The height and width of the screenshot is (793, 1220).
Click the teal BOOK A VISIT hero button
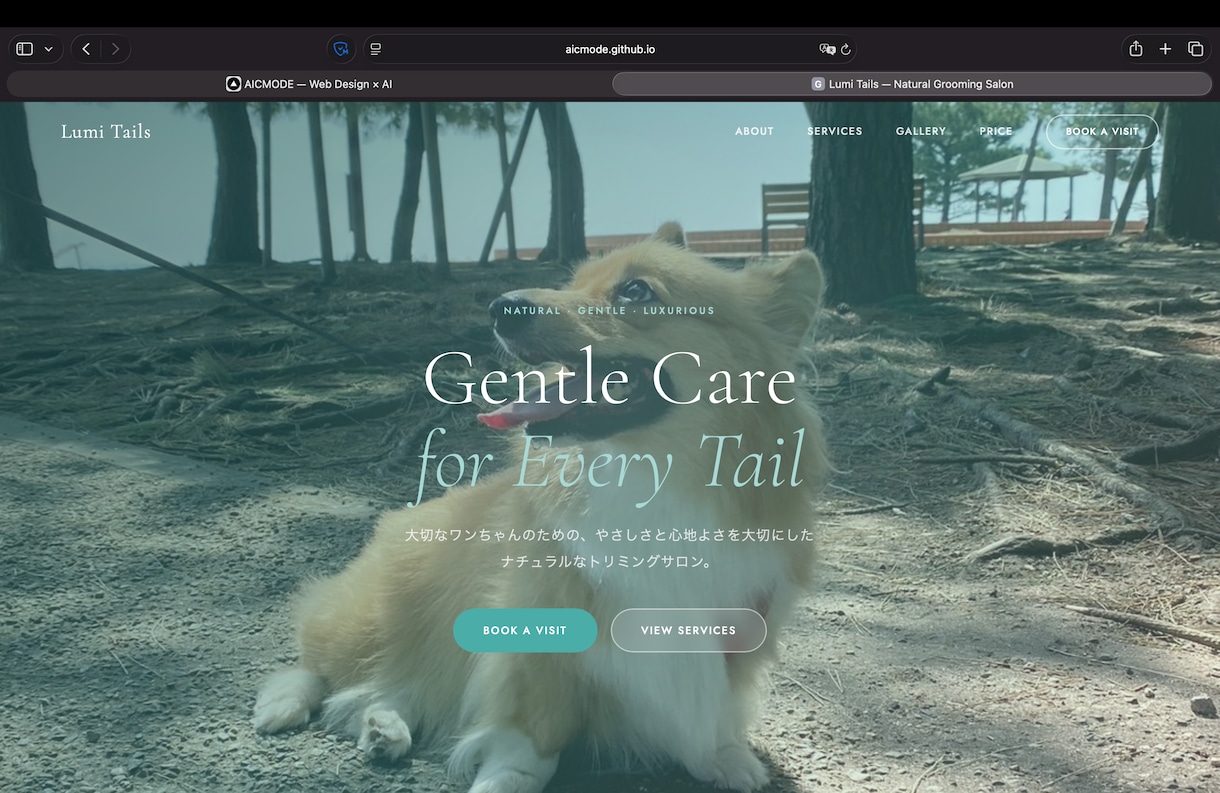pos(525,630)
